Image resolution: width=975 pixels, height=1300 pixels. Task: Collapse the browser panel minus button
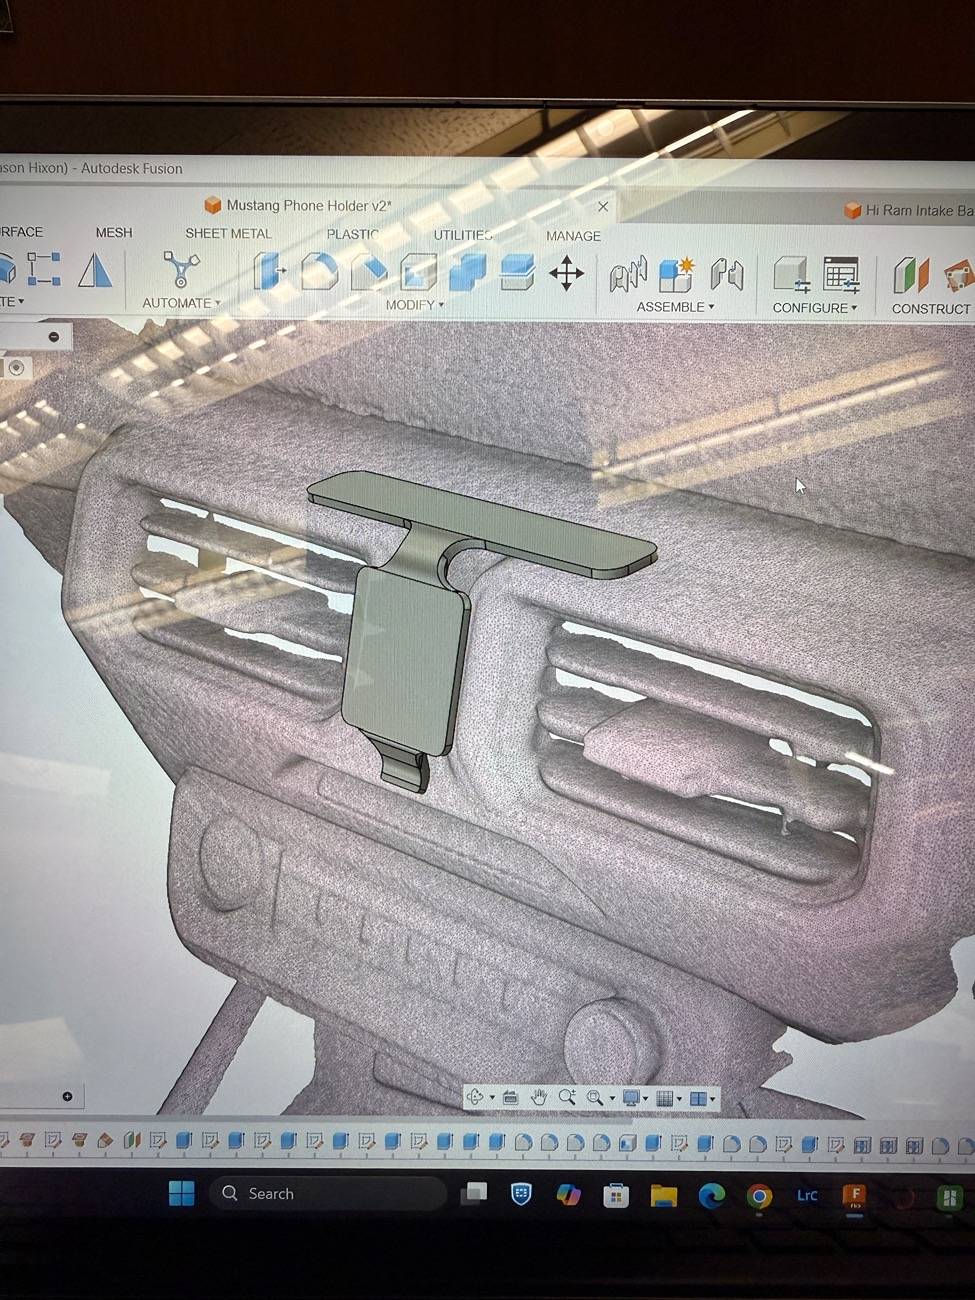(x=54, y=337)
